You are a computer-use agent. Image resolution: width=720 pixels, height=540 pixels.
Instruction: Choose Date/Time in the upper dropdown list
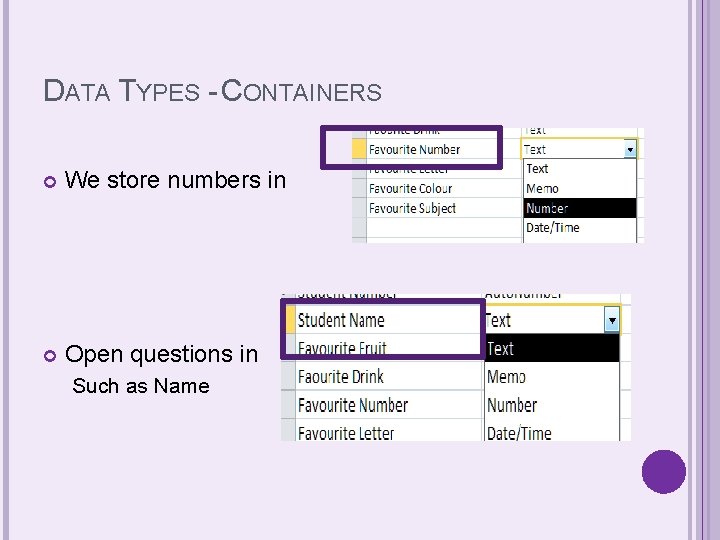(579, 228)
